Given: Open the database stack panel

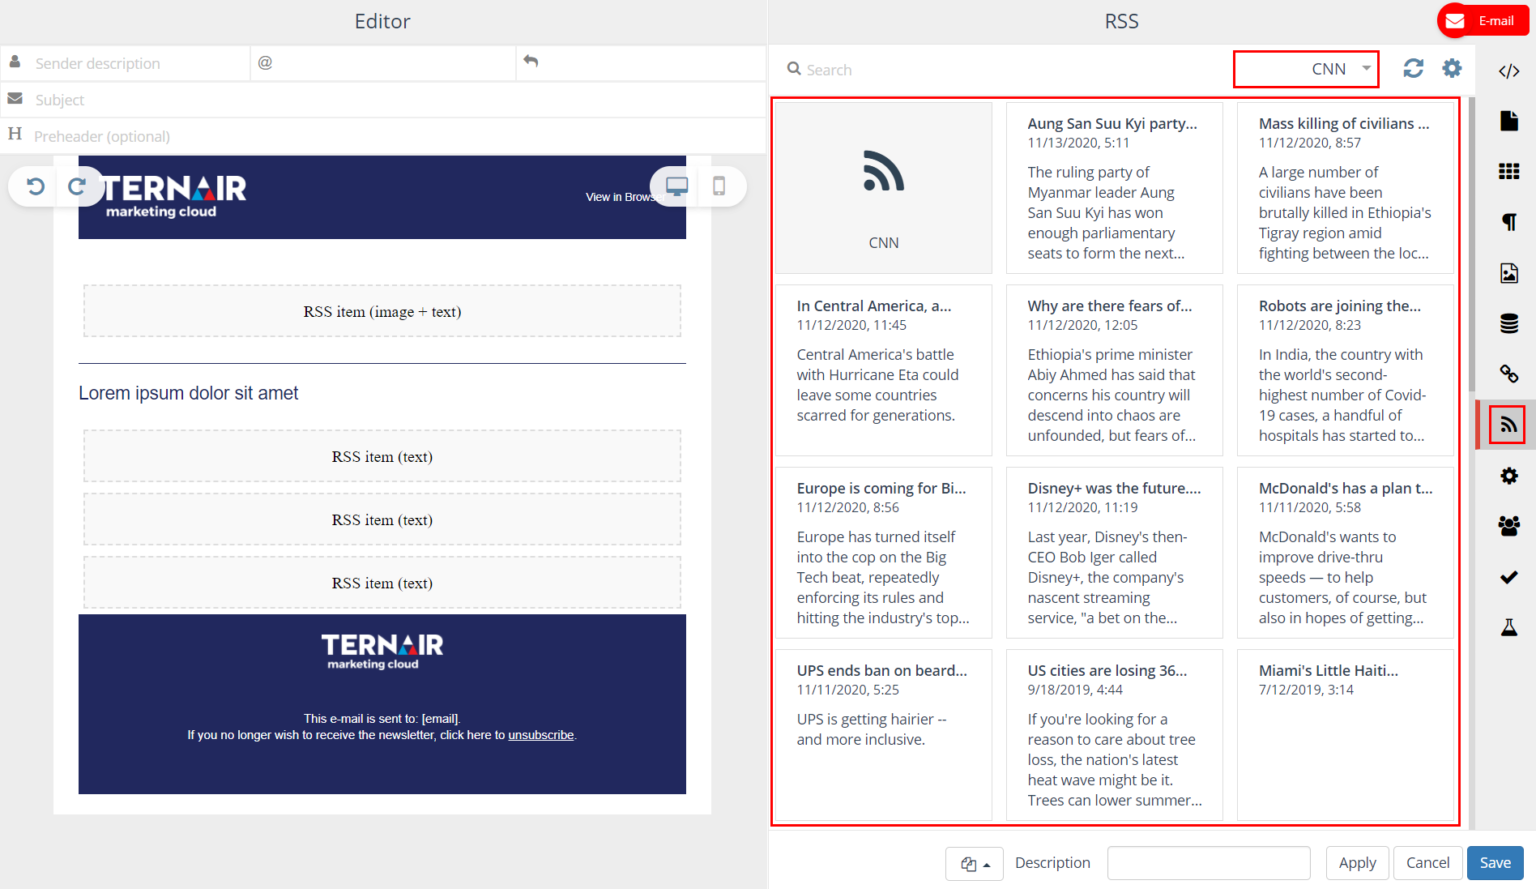Looking at the screenshot, I should 1509,323.
